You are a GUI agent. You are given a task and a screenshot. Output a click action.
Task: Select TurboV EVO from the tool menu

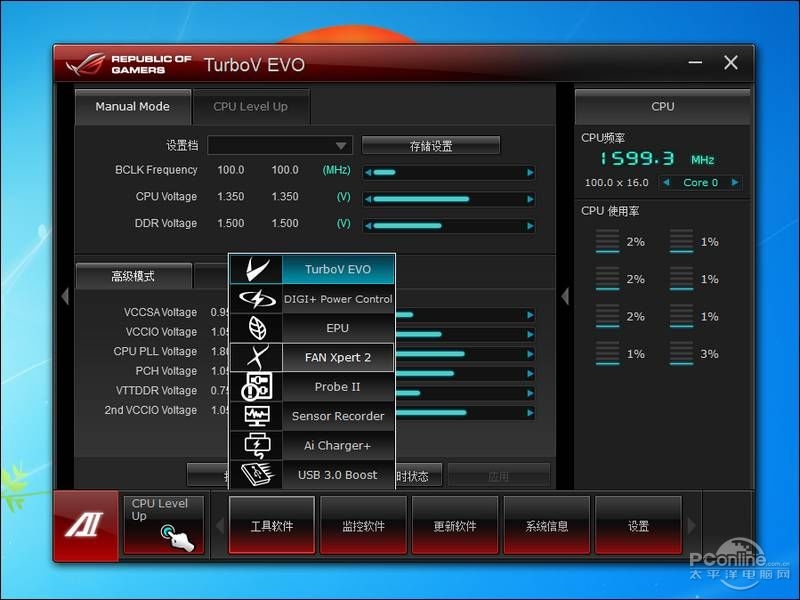pyautogui.click(x=338, y=269)
